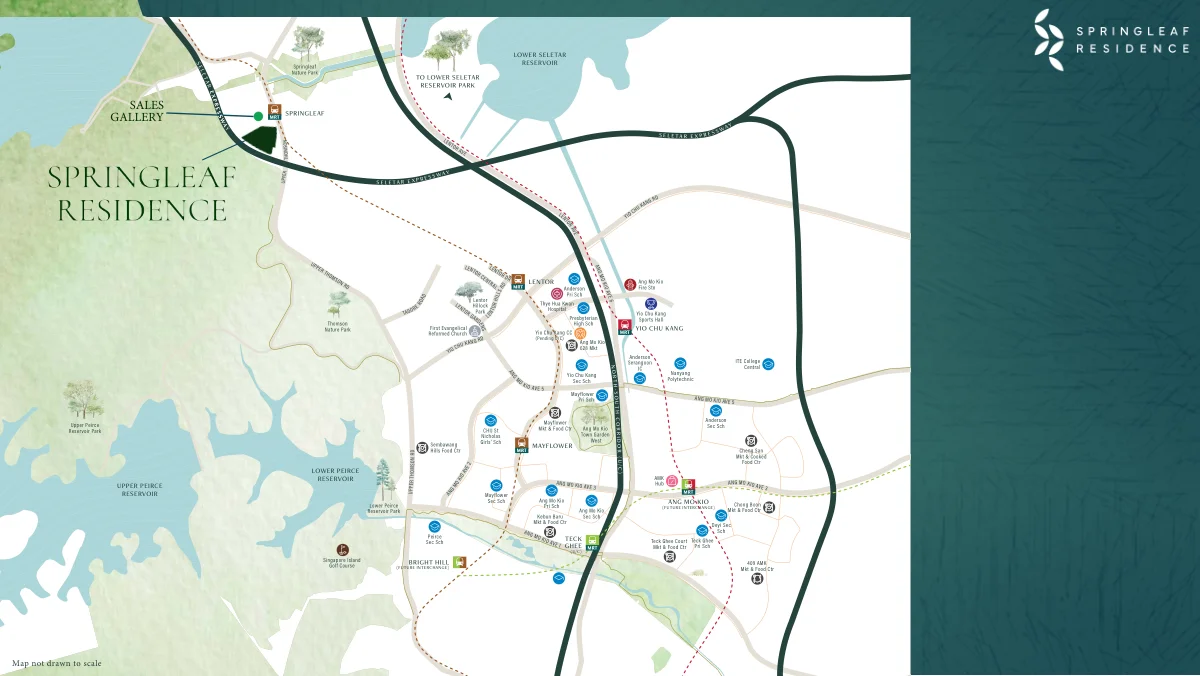Click the Ang Mo Kio MRT icon
The width and height of the screenshot is (1200, 676).
[x=688, y=487]
